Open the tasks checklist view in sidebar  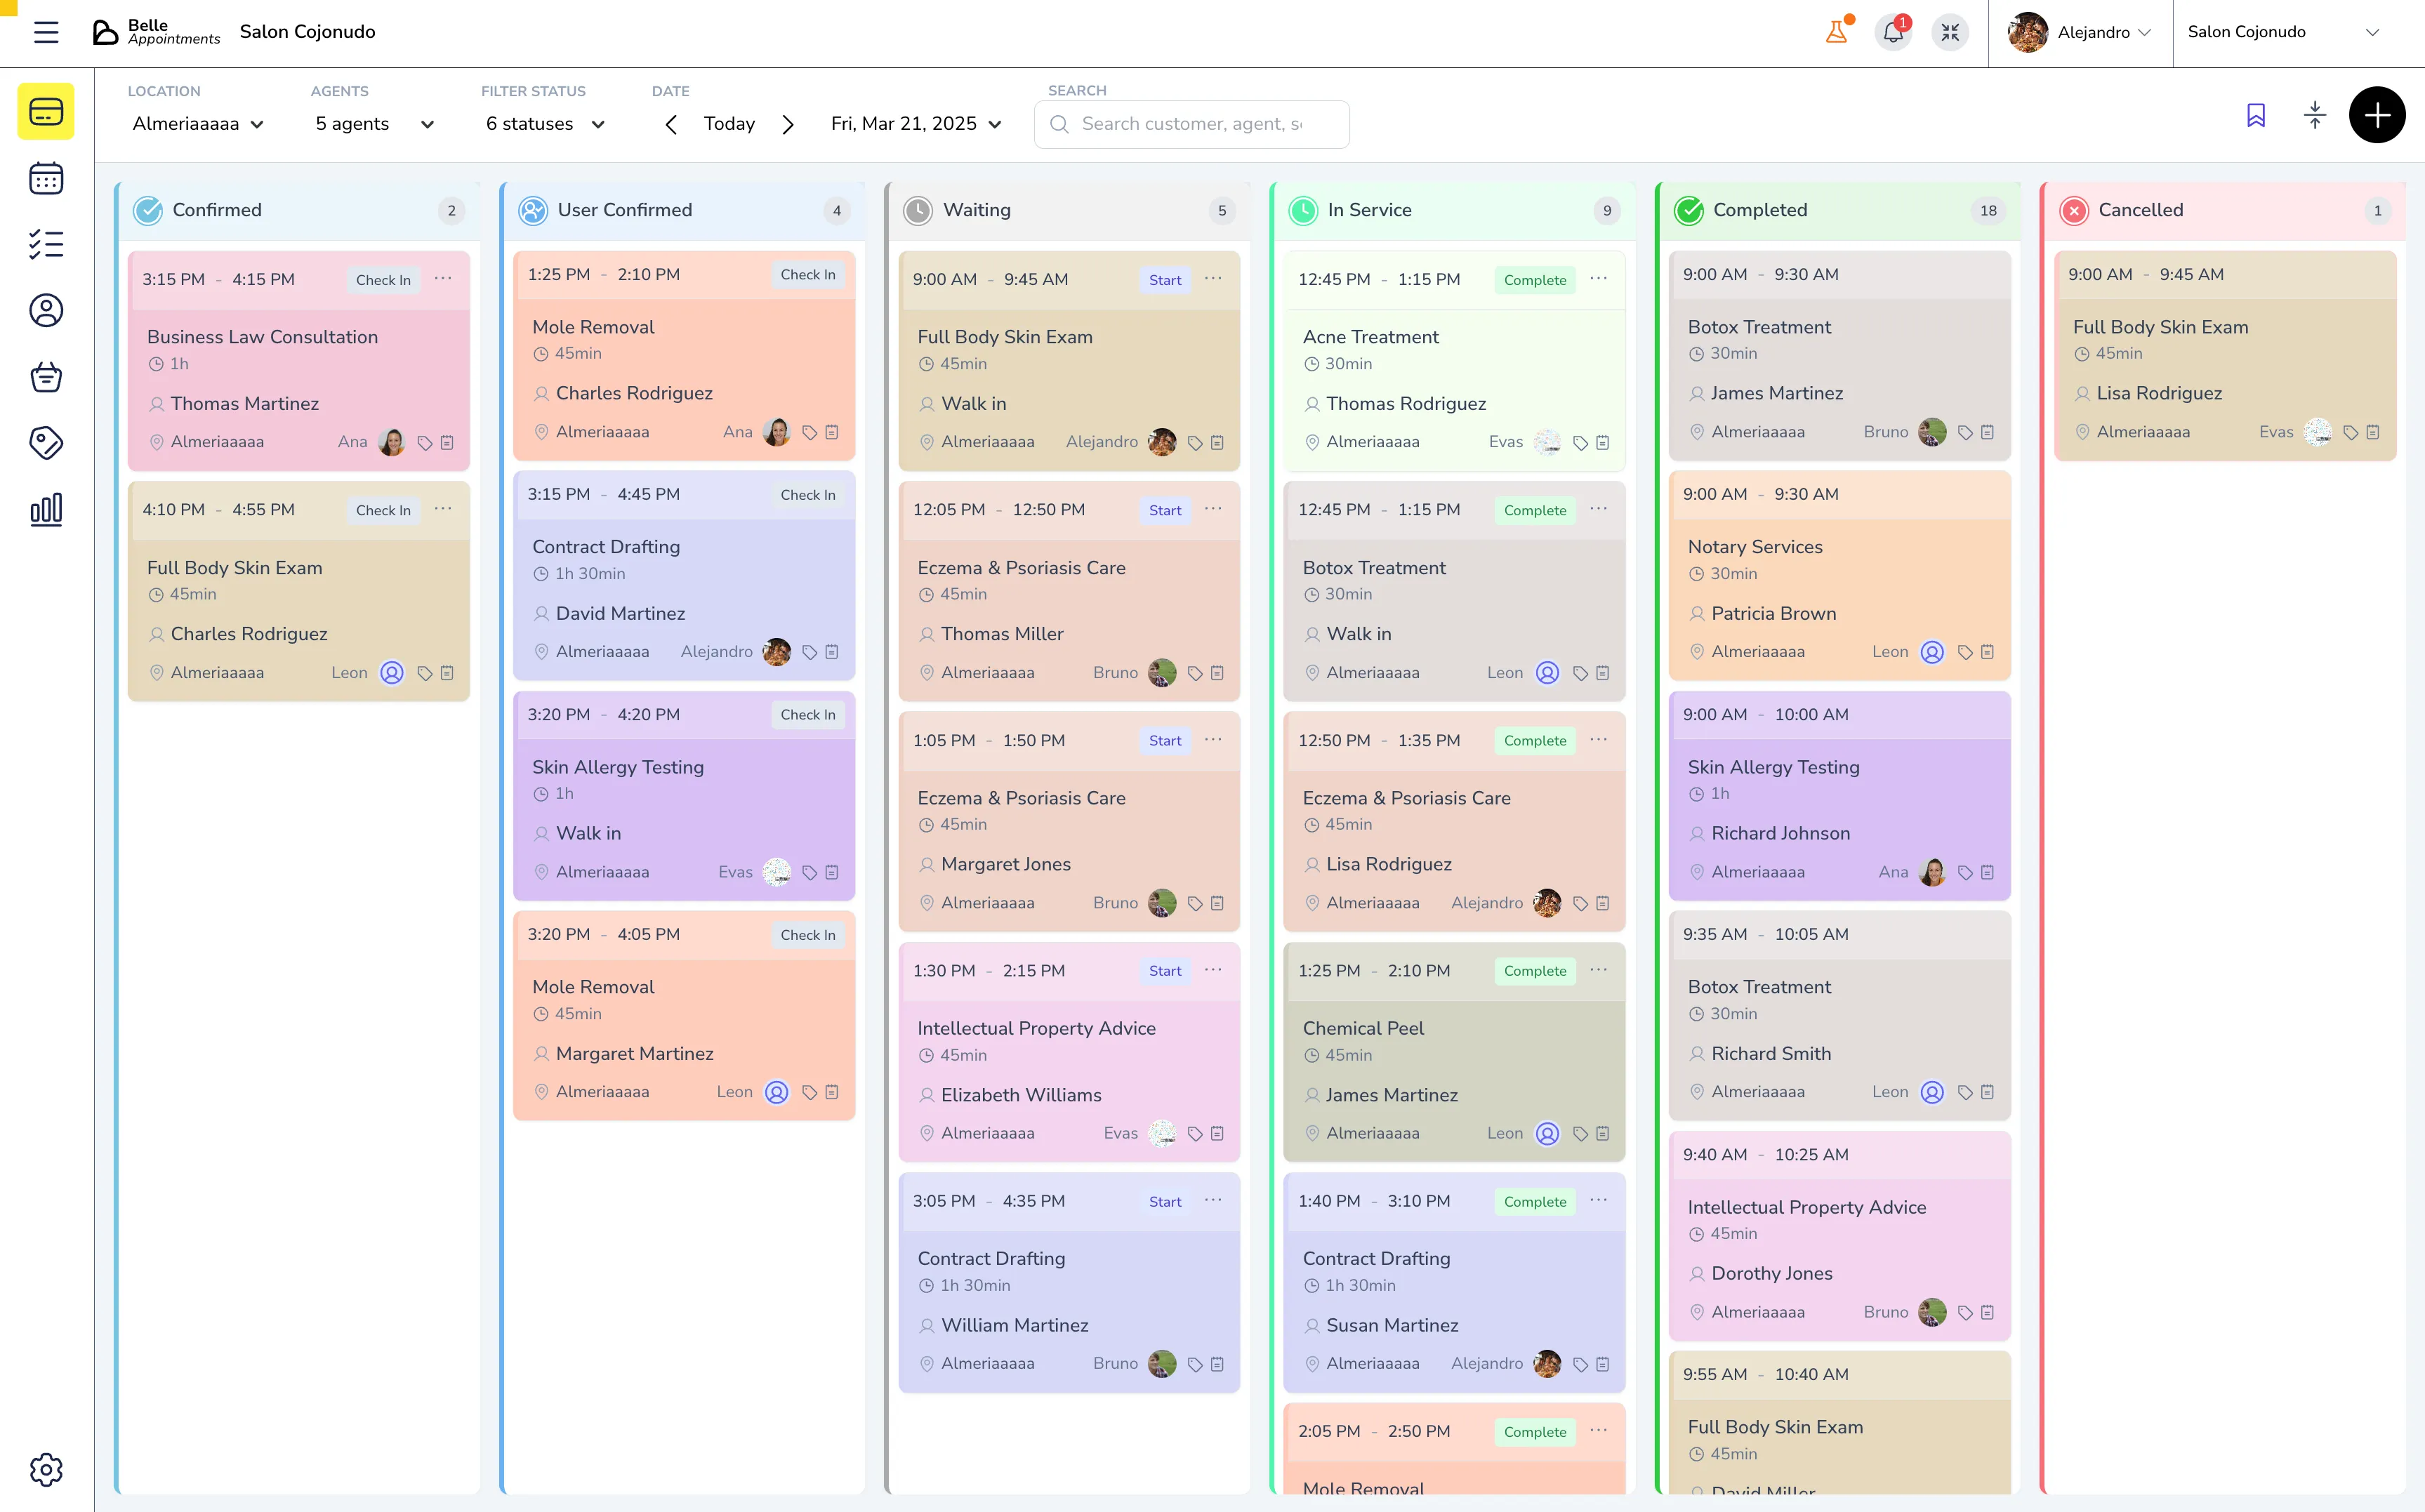click(46, 244)
